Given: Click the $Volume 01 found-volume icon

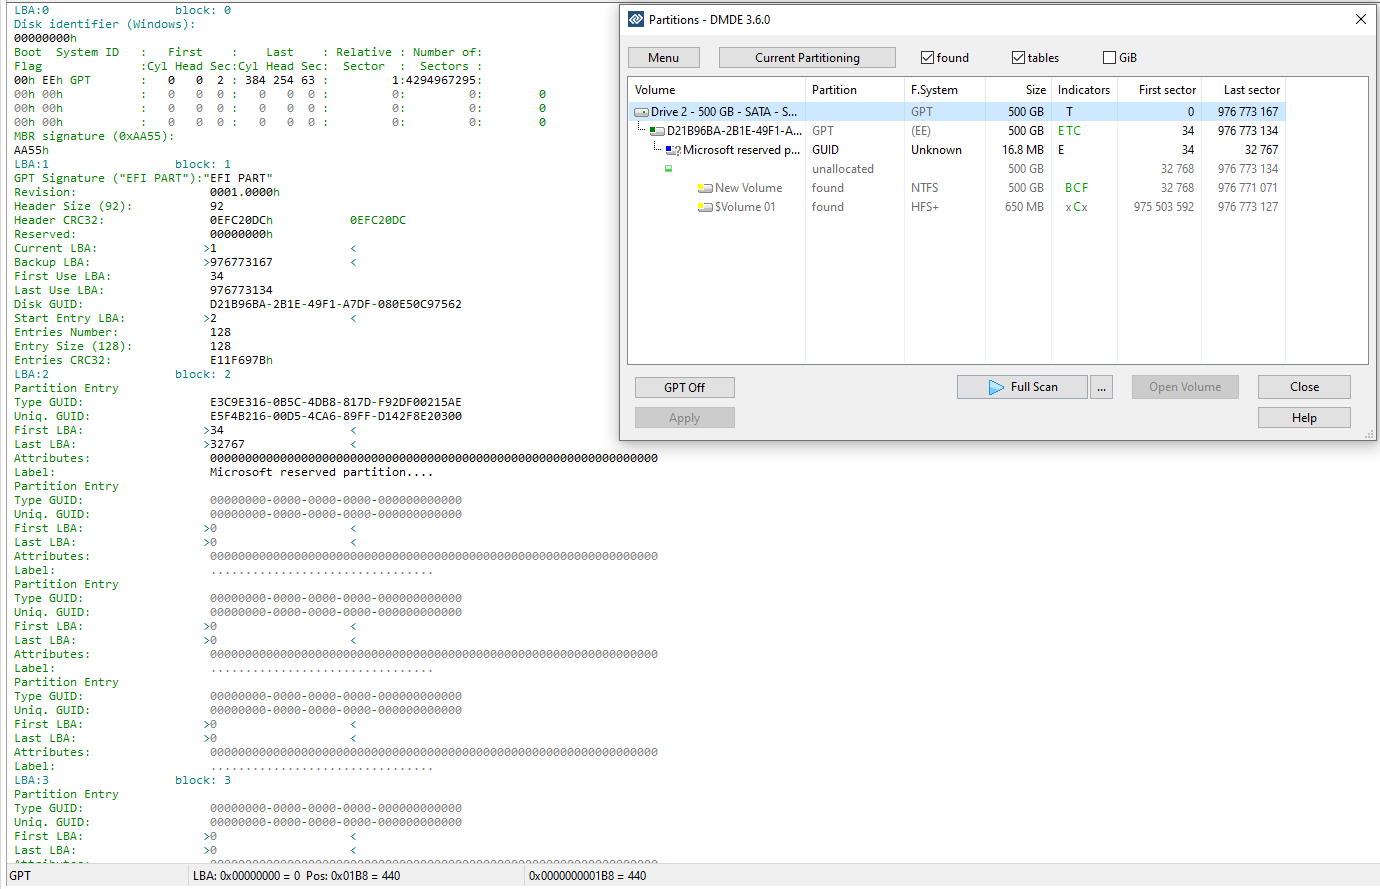Looking at the screenshot, I should [x=705, y=207].
